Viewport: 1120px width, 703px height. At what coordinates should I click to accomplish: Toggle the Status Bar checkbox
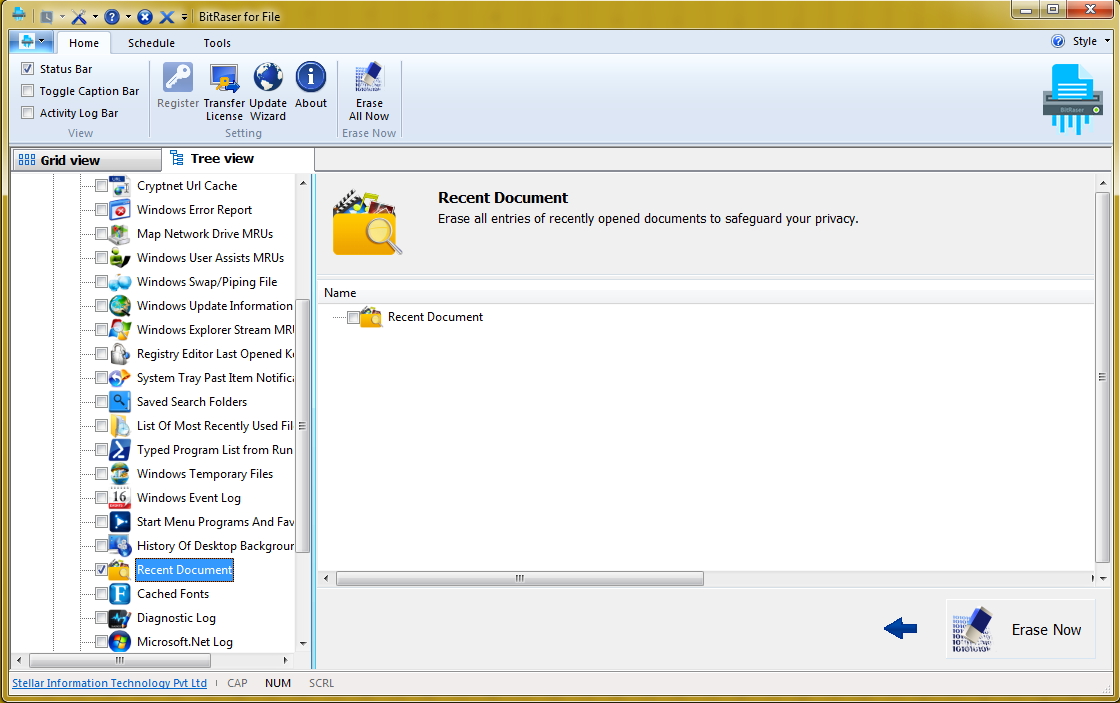tap(28, 69)
